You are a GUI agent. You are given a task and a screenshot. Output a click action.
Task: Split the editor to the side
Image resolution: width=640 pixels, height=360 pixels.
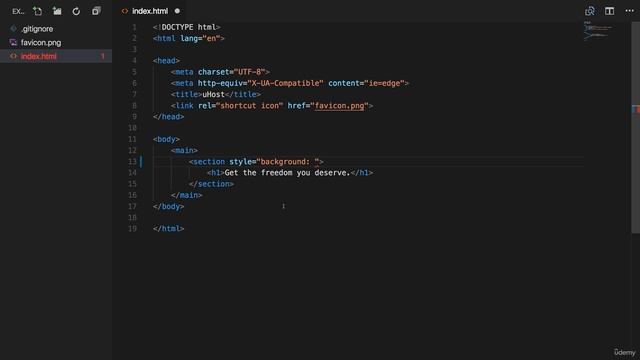click(x=609, y=11)
